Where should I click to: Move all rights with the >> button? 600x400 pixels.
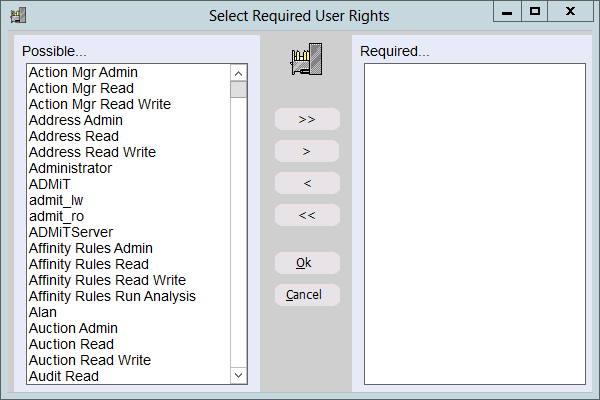click(307, 119)
